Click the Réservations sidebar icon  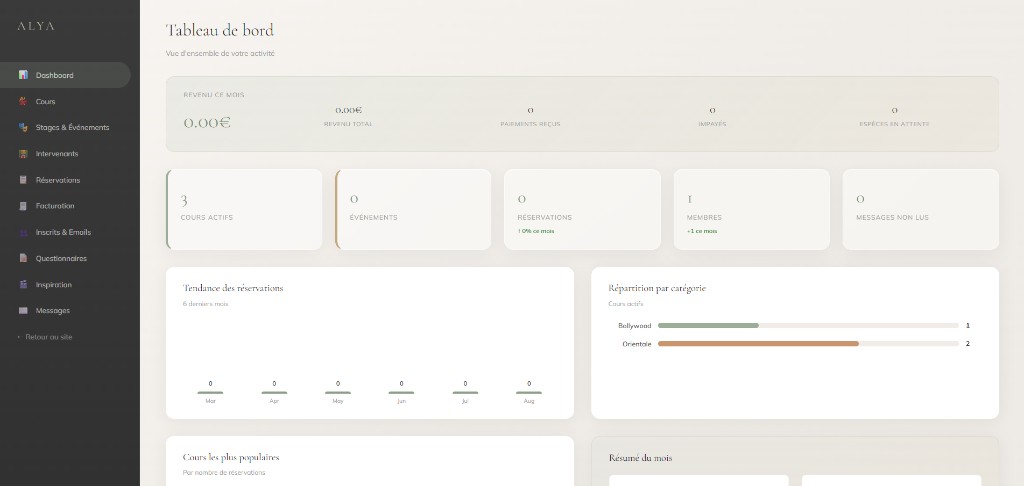click(x=24, y=180)
